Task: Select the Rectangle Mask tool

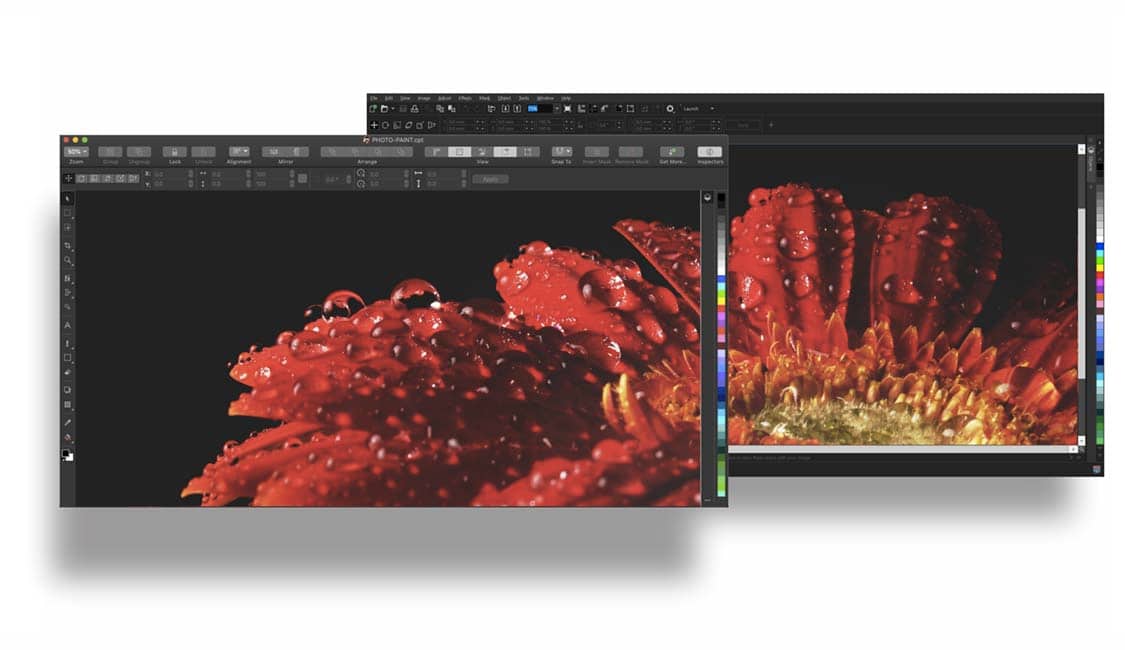Action: click(x=66, y=212)
